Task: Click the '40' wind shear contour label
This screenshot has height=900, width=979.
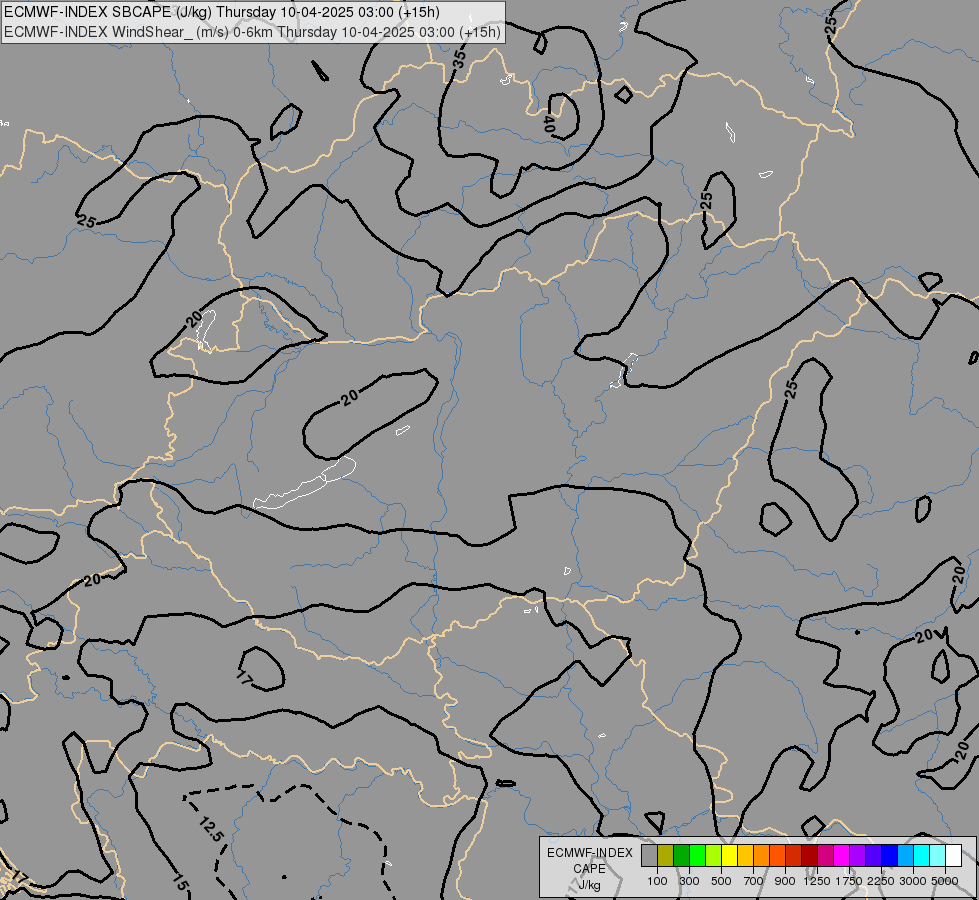Action: click(549, 124)
